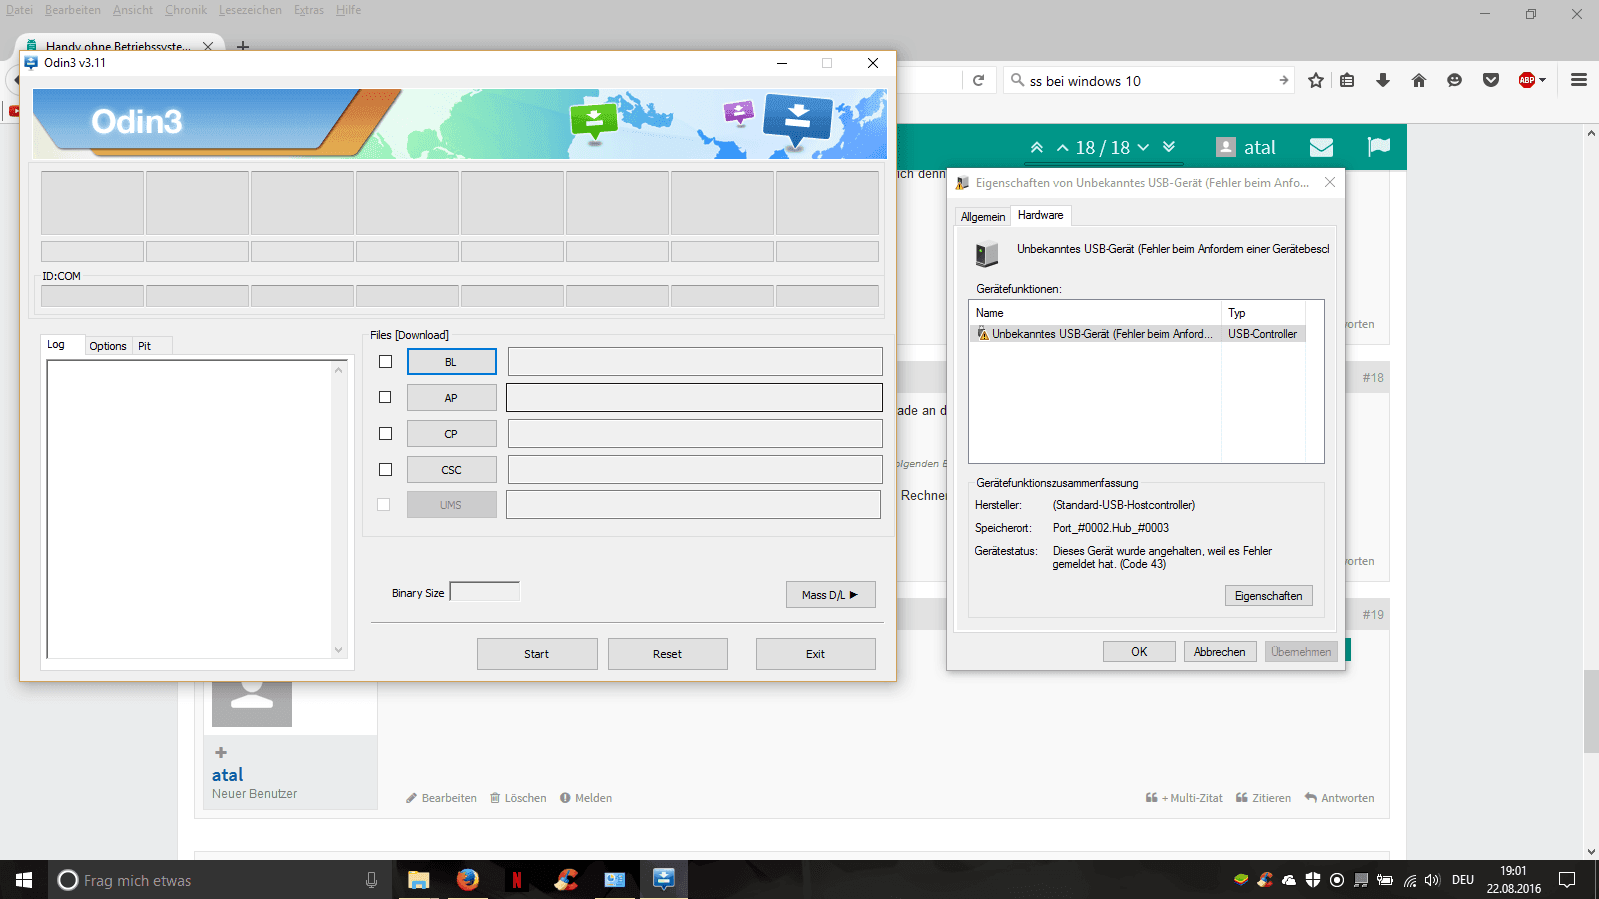Click the Name column header in device list
Image resolution: width=1599 pixels, height=899 pixels.
point(1095,313)
